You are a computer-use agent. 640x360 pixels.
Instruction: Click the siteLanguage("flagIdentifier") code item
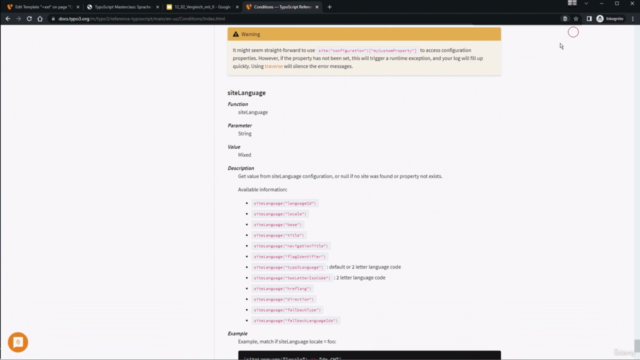pos(289,256)
